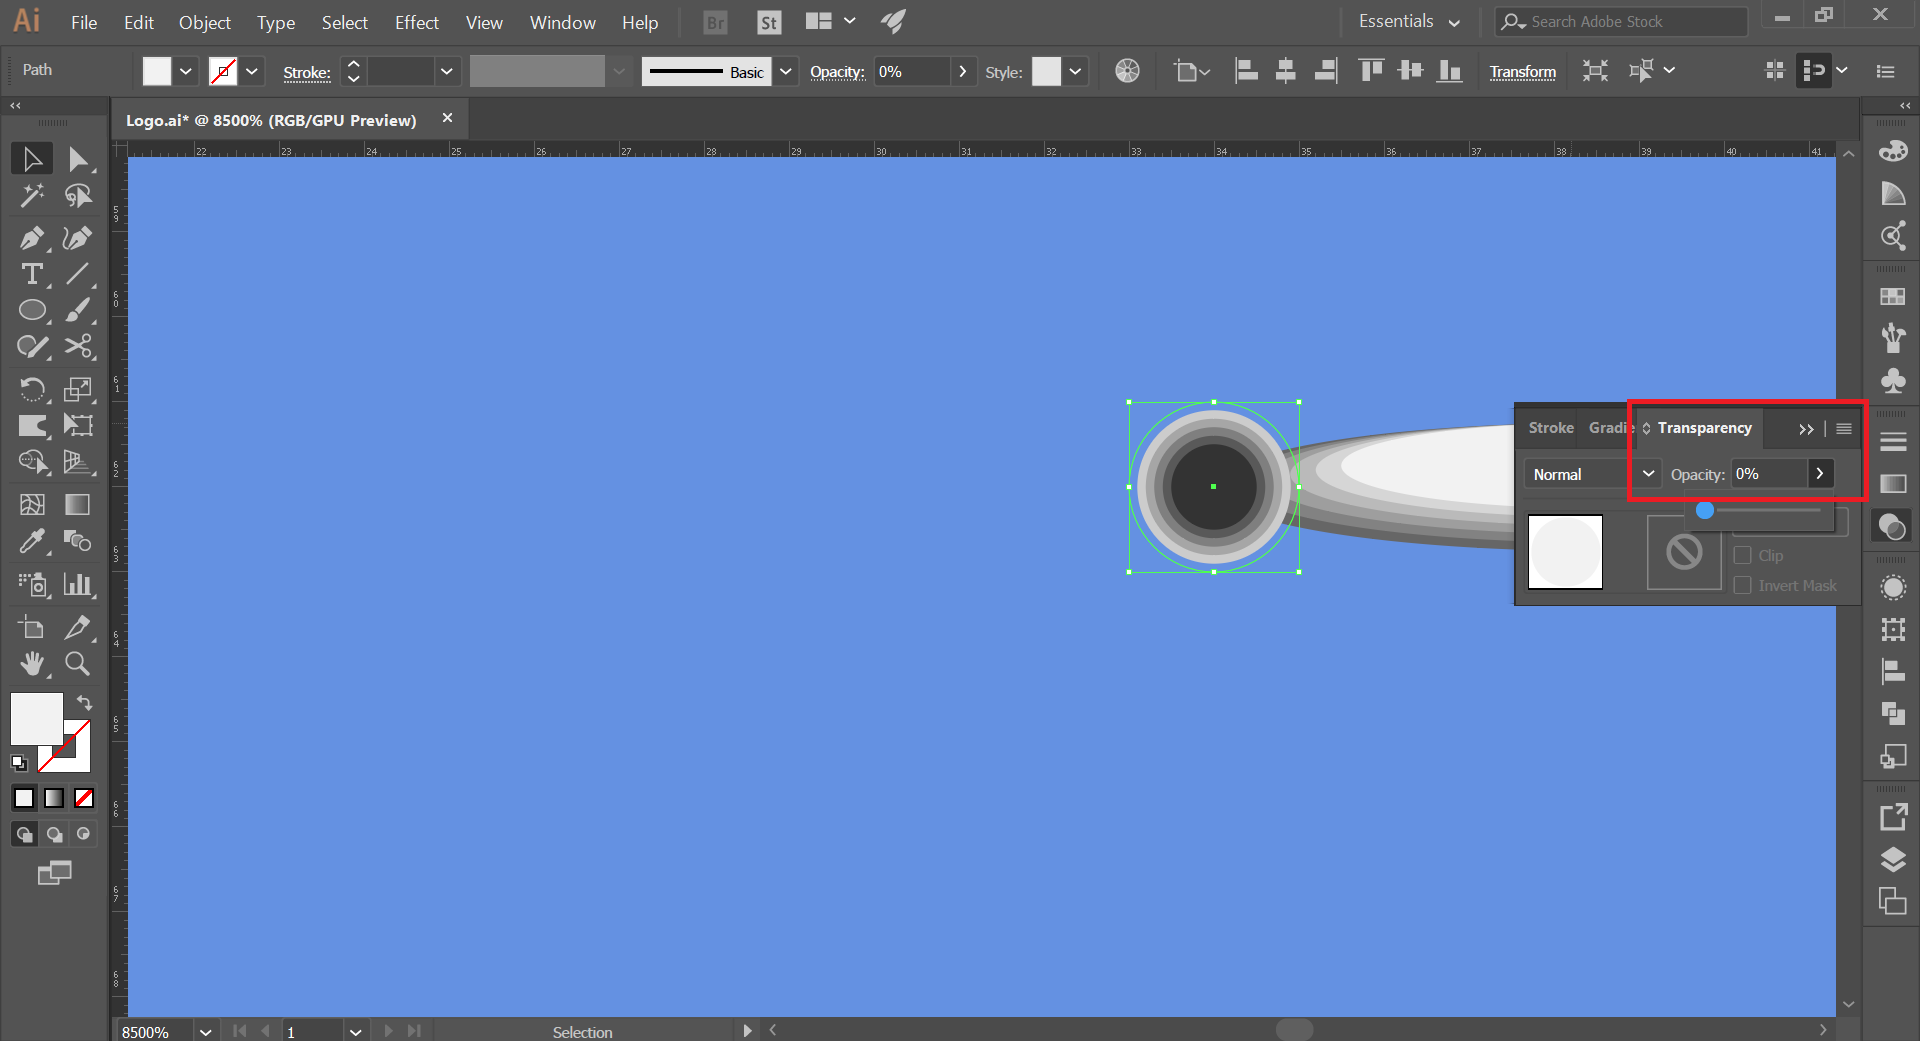The width and height of the screenshot is (1920, 1041).
Task: Pick the Shape Builder tool
Action: click(x=32, y=462)
